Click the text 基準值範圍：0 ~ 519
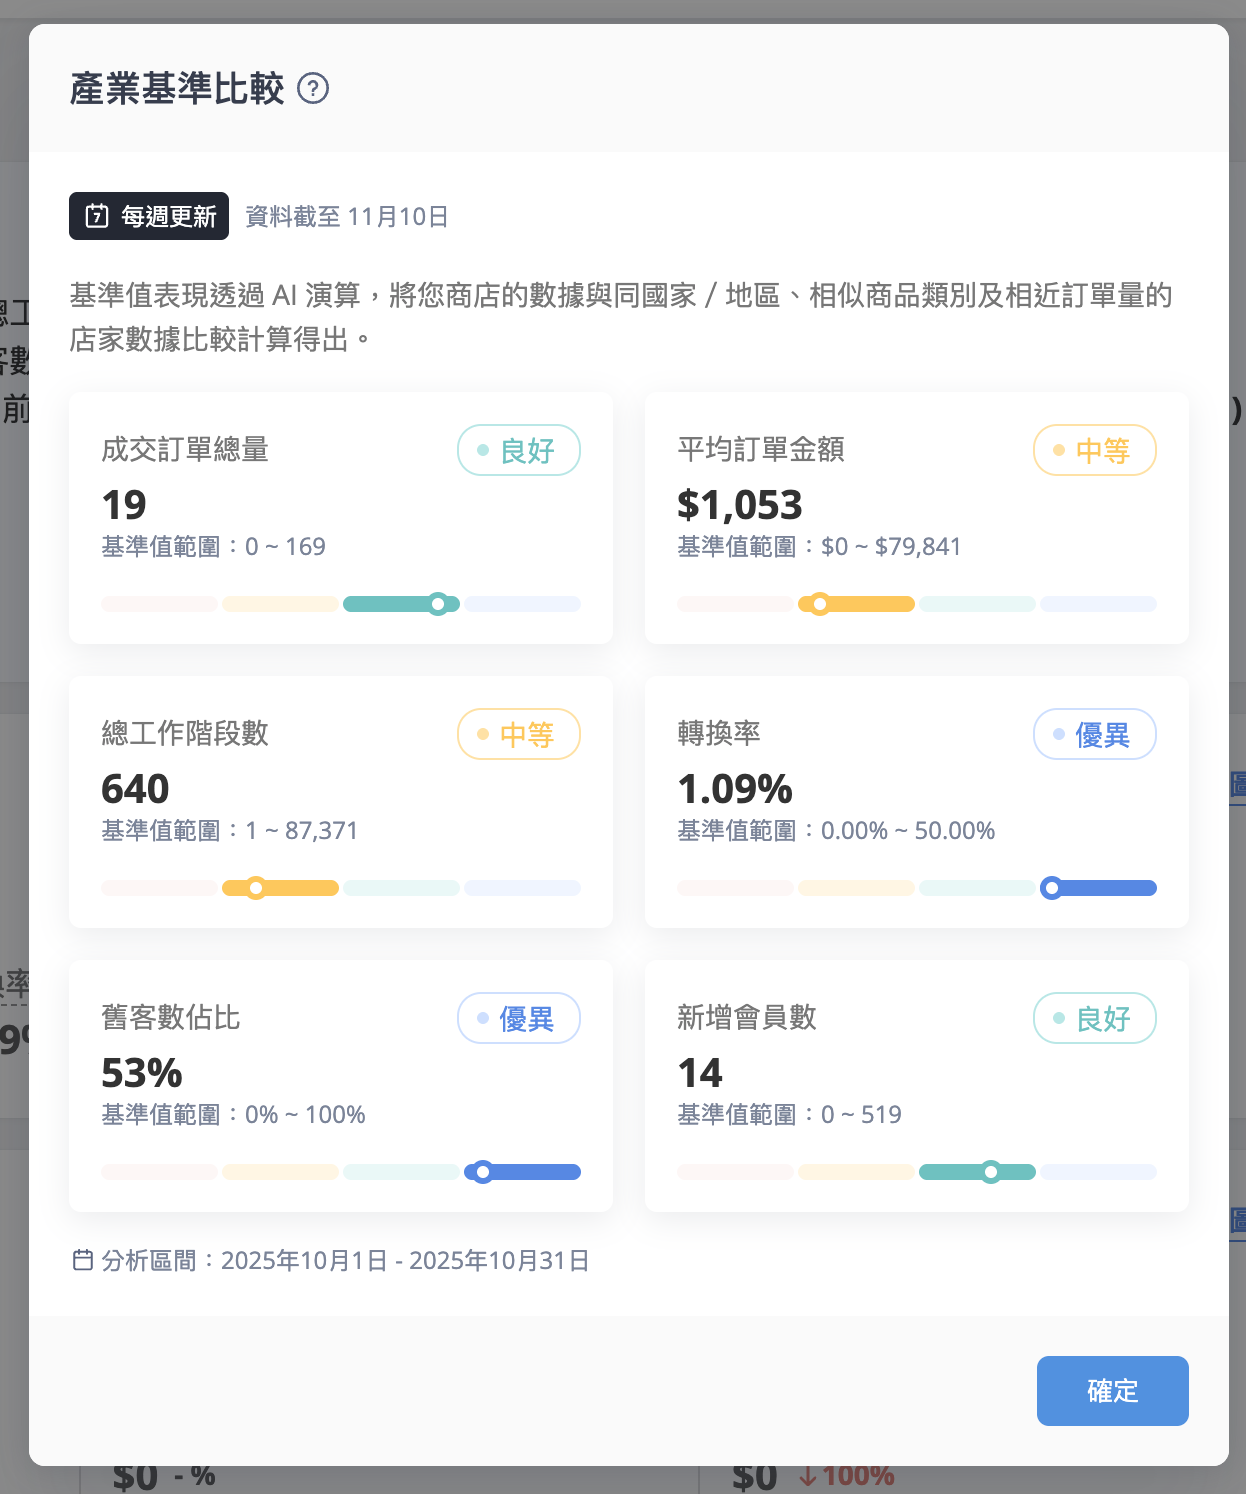 click(x=789, y=1115)
